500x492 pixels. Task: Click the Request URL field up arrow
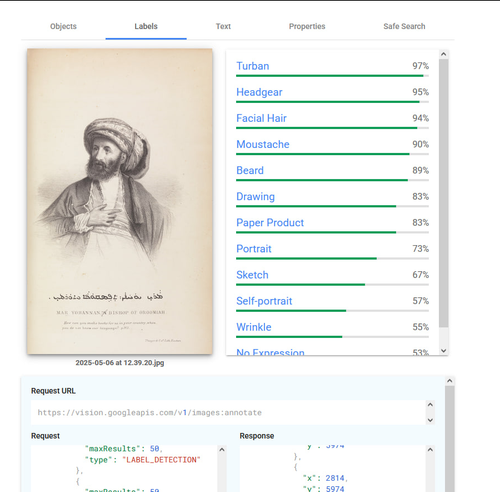[430, 405]
